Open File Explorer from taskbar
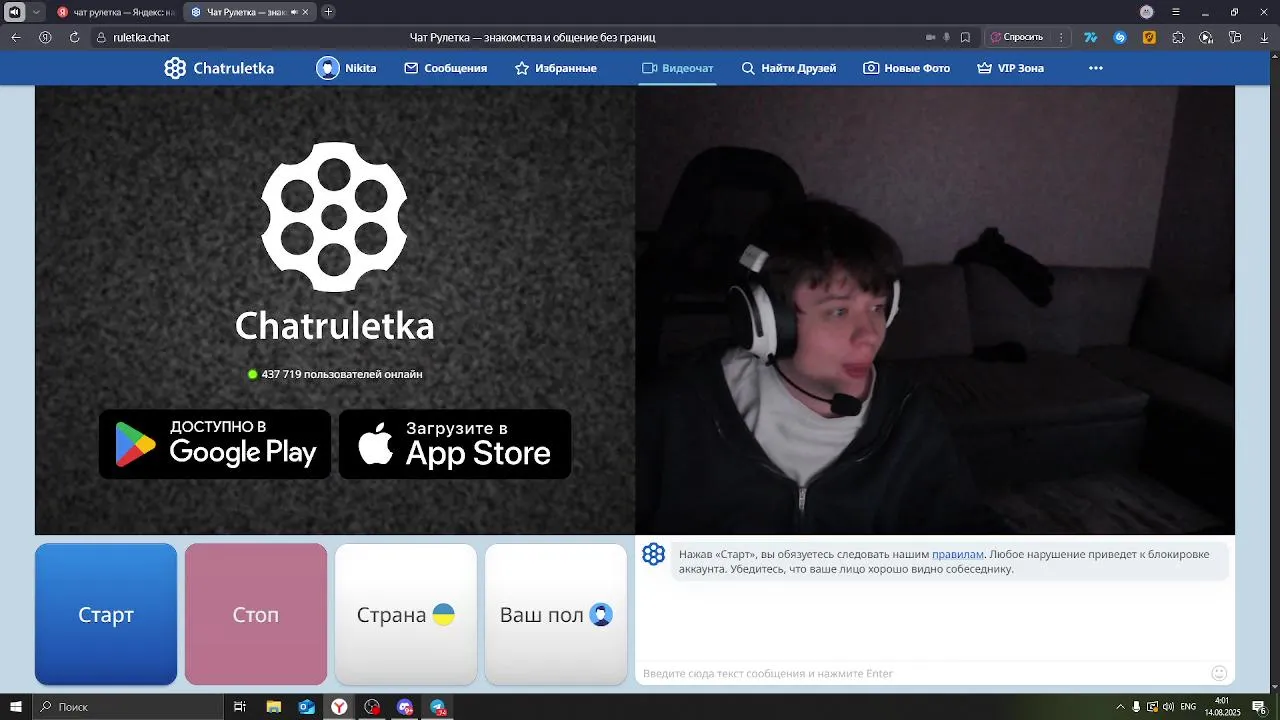The image size is (1280, 720). [x=273, y=707]
